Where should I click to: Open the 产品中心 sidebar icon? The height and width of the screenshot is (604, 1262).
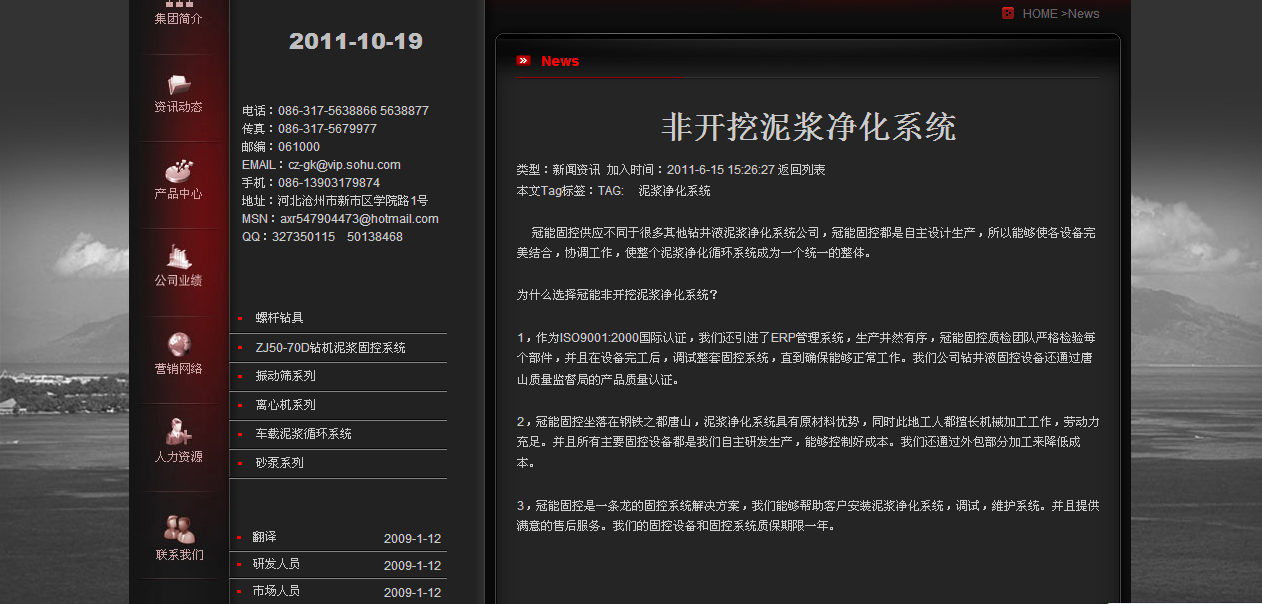point(179,171)
